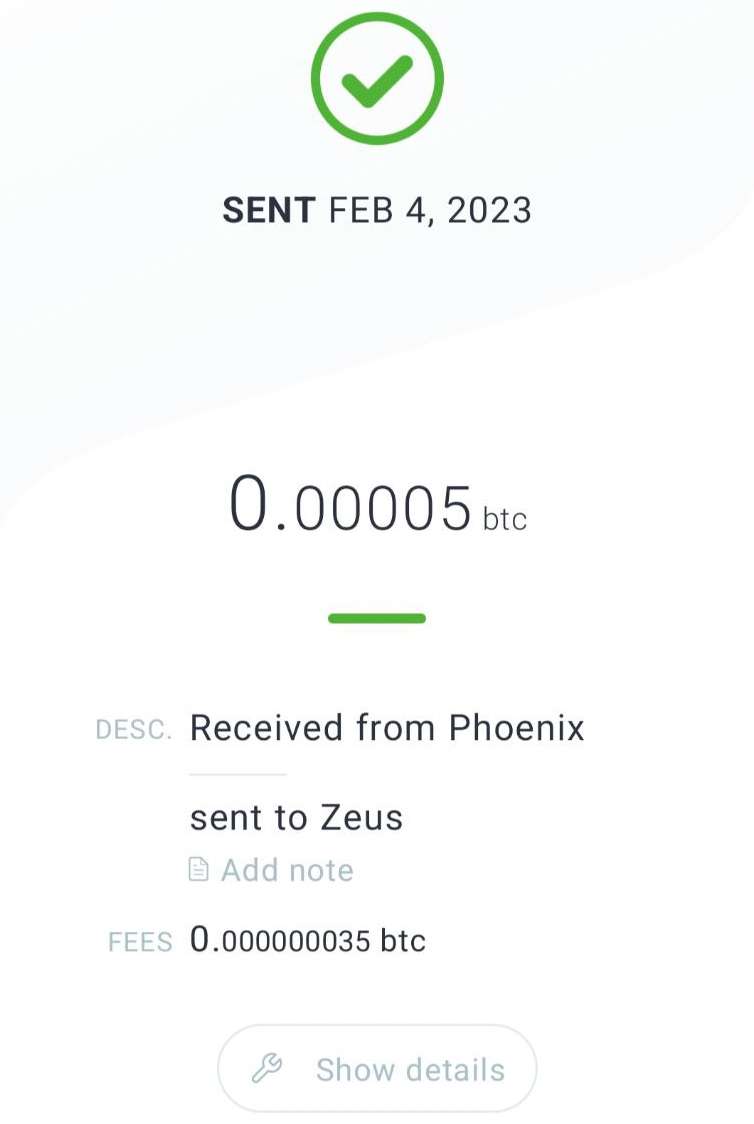
Task: Click the FEES field label
Action: [x=140, y=942]
